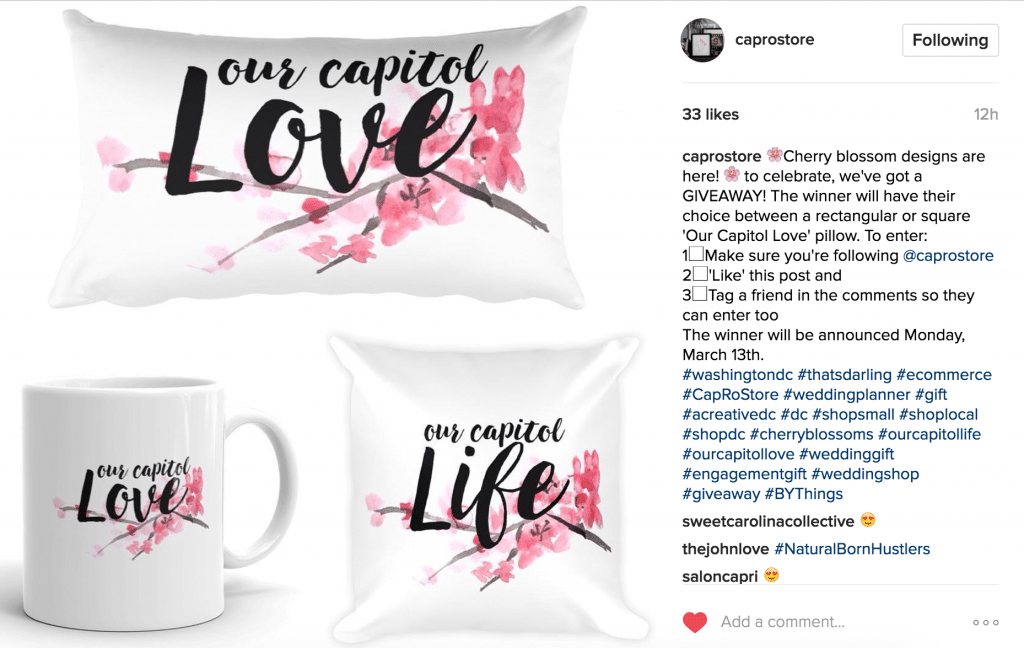Toggle the Following button
1024x648 pixels.
950,40
